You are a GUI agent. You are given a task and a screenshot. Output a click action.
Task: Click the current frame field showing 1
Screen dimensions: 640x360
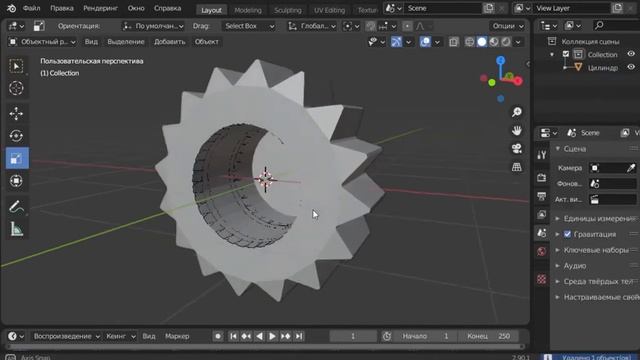(x=353, y=336)
